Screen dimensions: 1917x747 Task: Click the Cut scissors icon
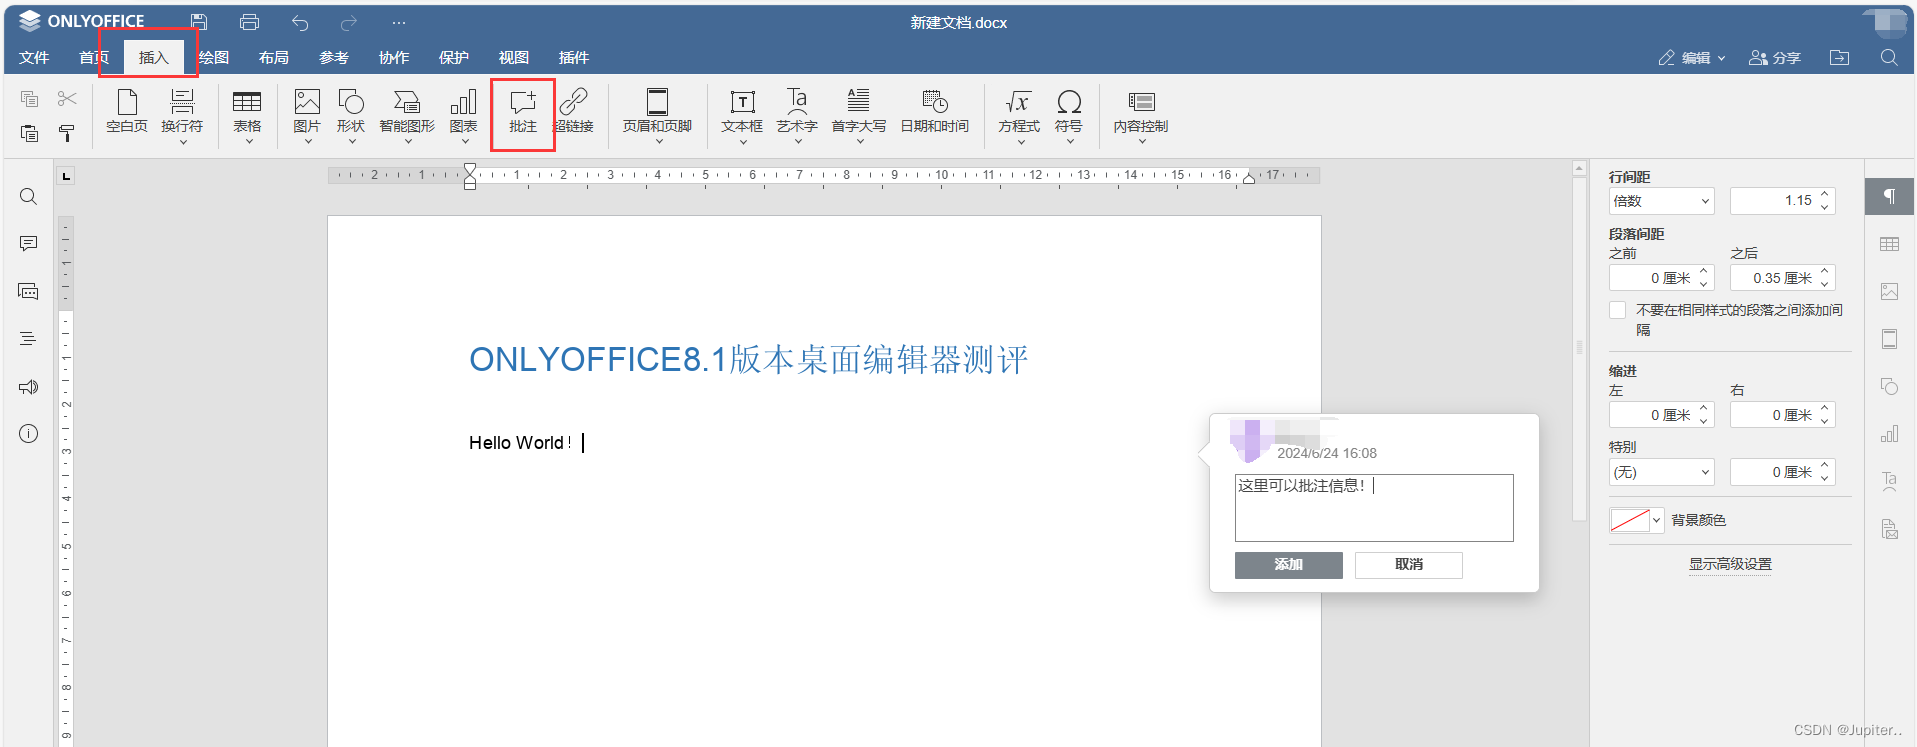pyautogui.click(x=67, y=98)
